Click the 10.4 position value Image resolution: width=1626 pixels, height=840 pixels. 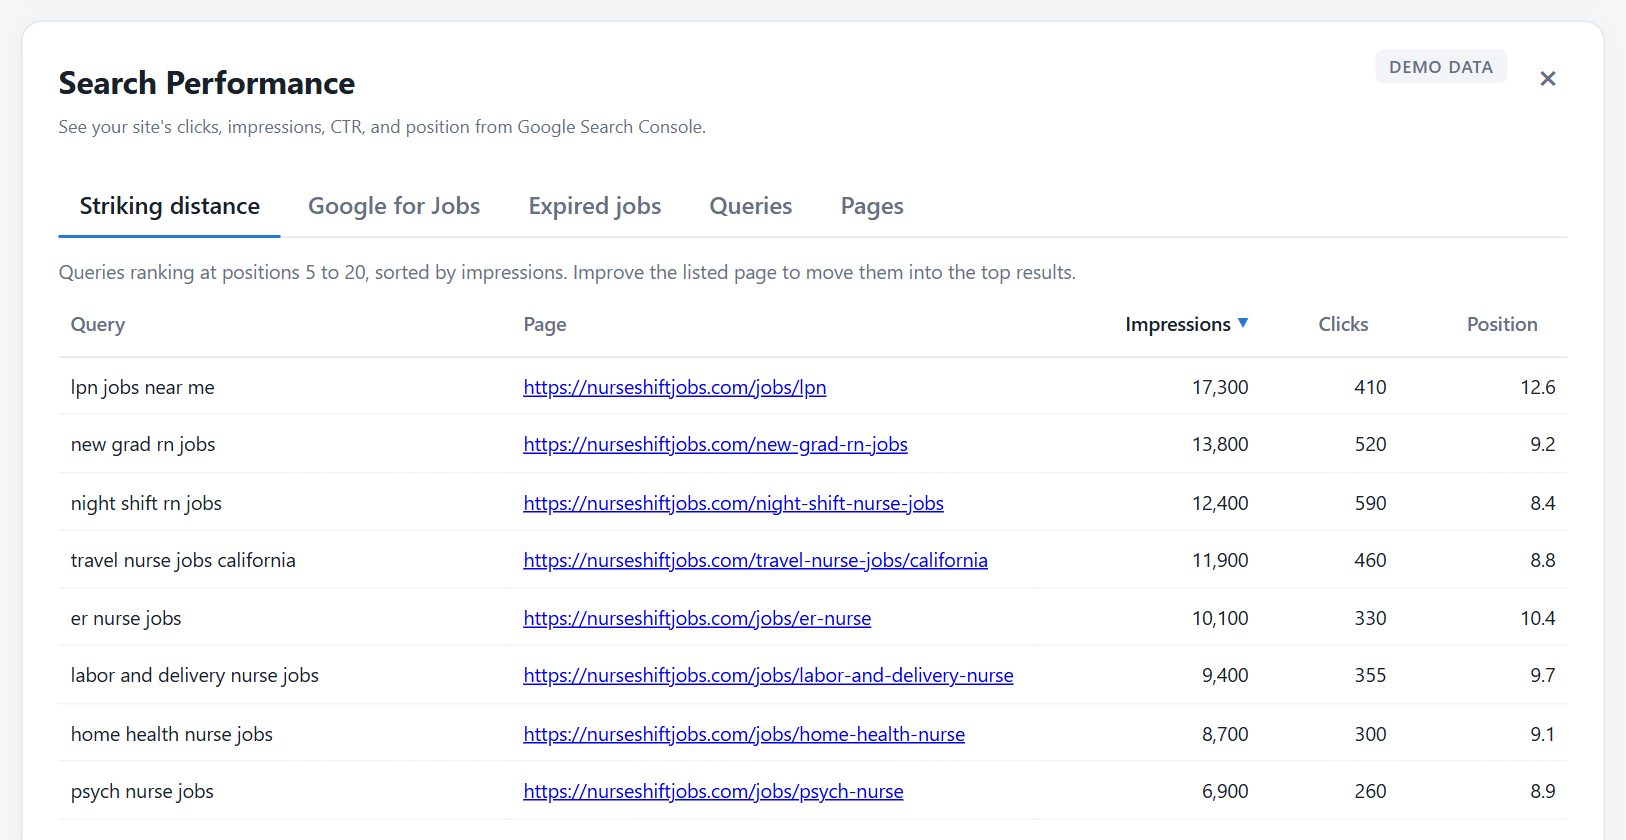(x=1538, y=618)
